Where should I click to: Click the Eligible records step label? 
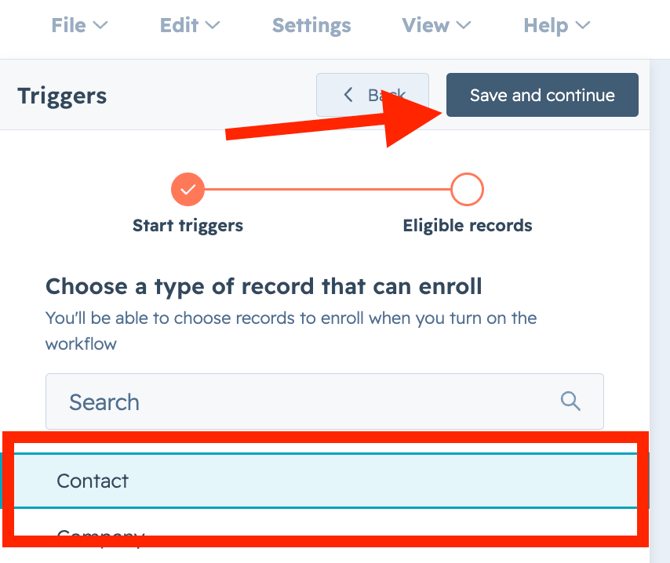coord(467,225)
